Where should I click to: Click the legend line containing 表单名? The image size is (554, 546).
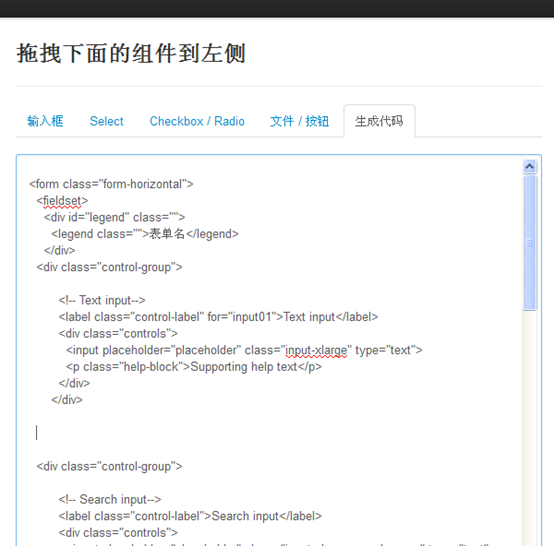point(145,234)
